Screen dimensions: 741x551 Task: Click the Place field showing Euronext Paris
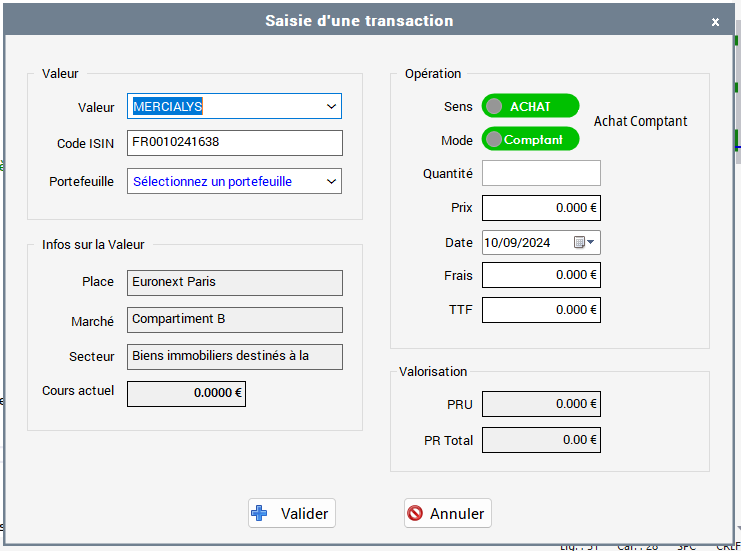coord(234,282)
